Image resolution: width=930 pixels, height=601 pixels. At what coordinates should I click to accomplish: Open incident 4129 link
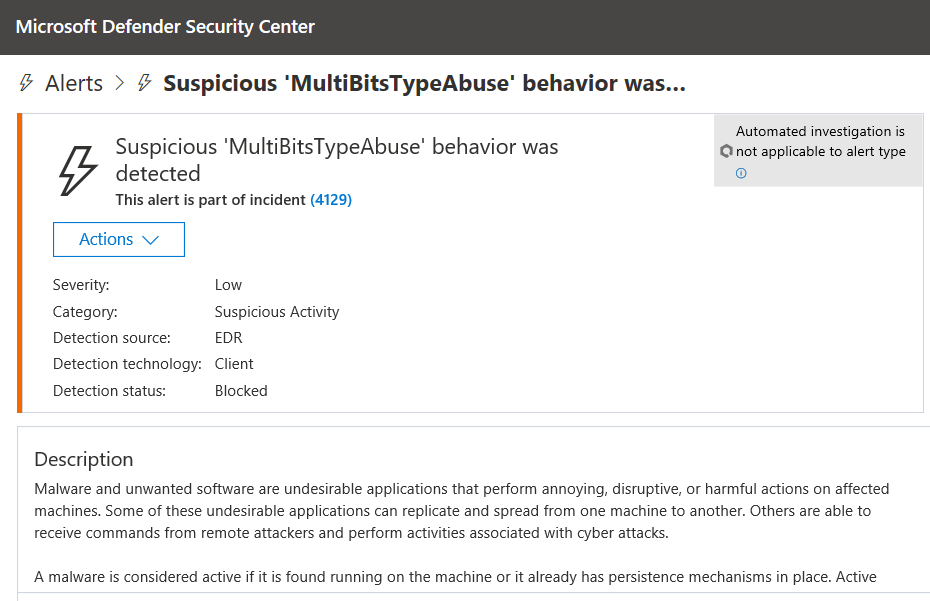331,200
